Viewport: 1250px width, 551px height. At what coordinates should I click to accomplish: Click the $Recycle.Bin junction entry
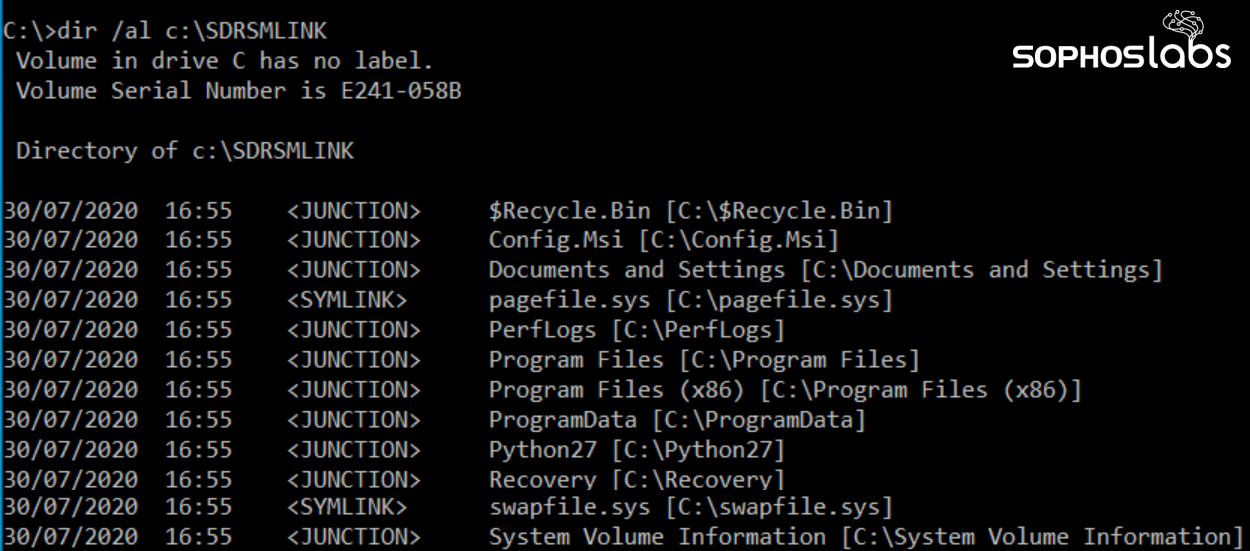690,211
